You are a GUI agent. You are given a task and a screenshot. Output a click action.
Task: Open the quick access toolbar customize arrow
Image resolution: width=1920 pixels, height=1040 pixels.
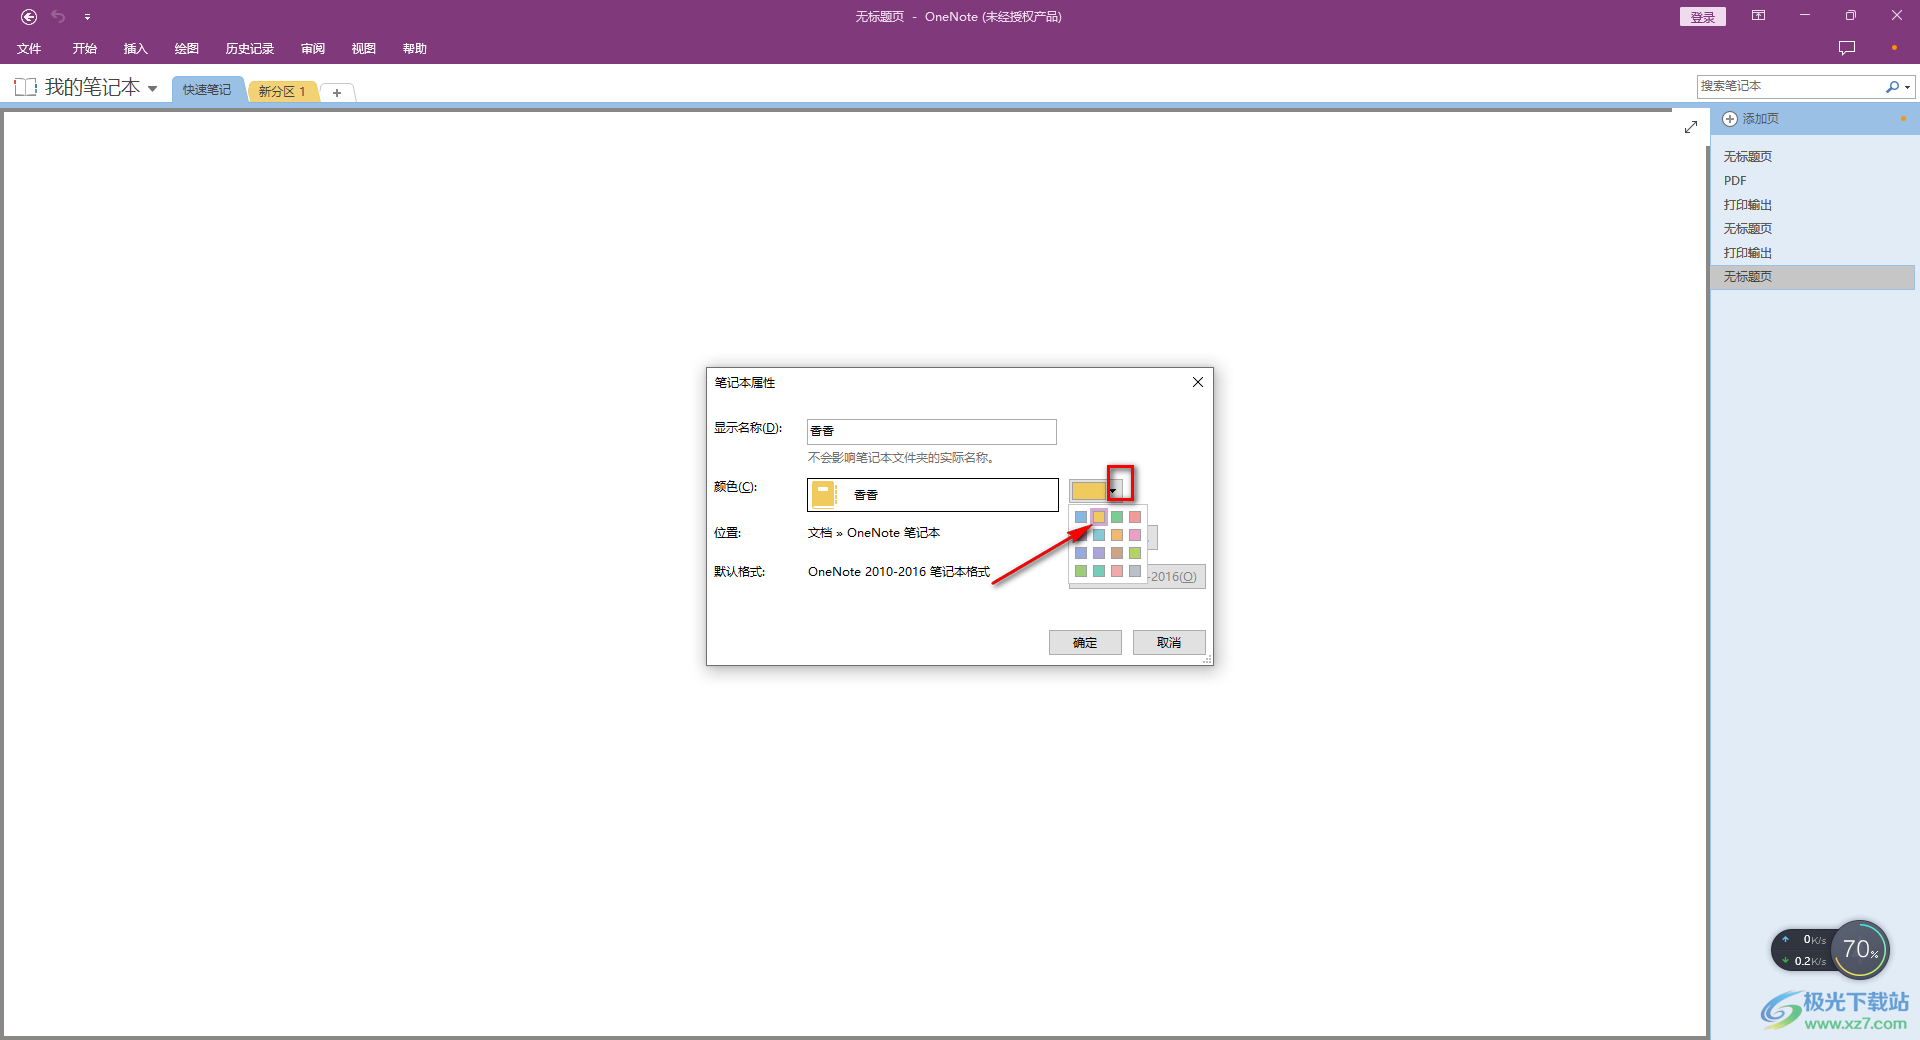87,17
